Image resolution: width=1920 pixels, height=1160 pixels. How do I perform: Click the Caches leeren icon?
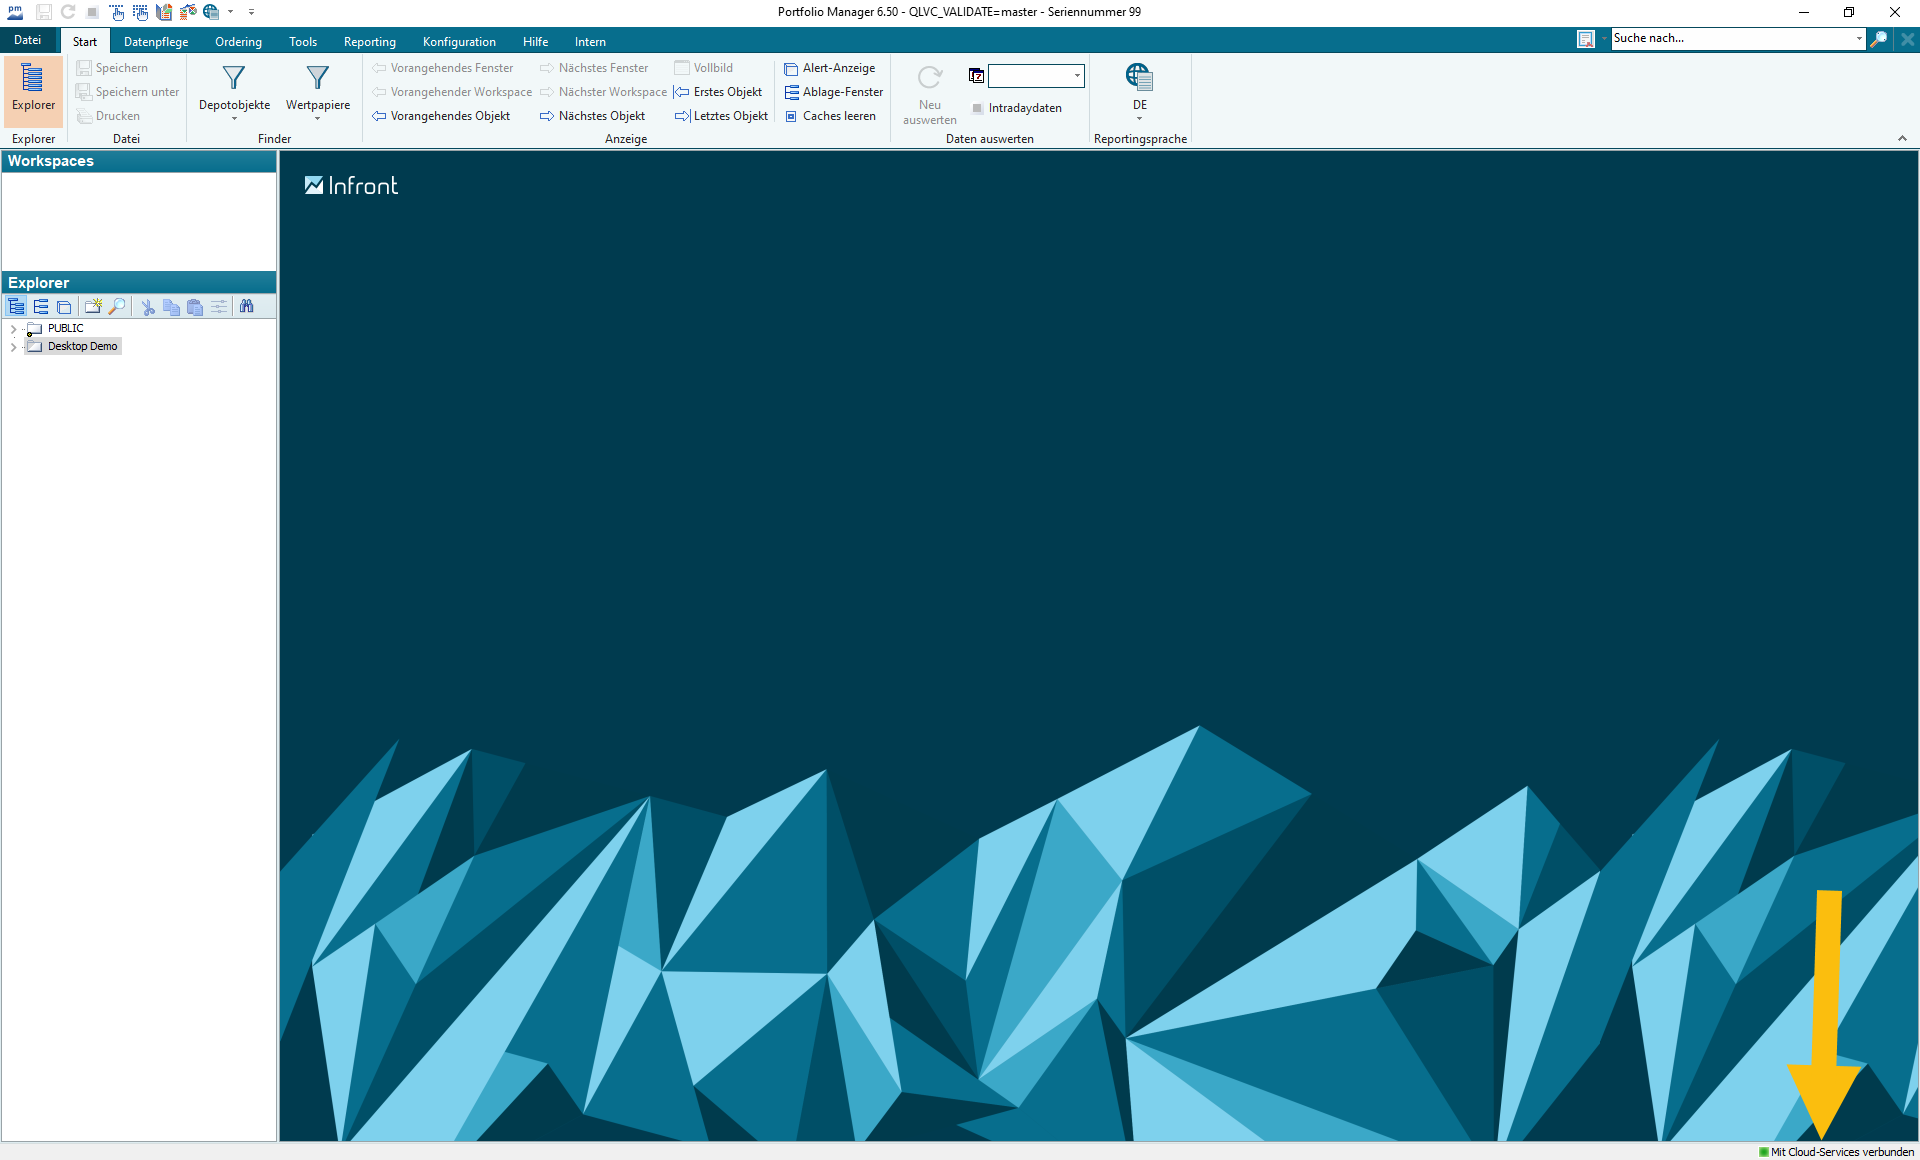tap(791, 116)
